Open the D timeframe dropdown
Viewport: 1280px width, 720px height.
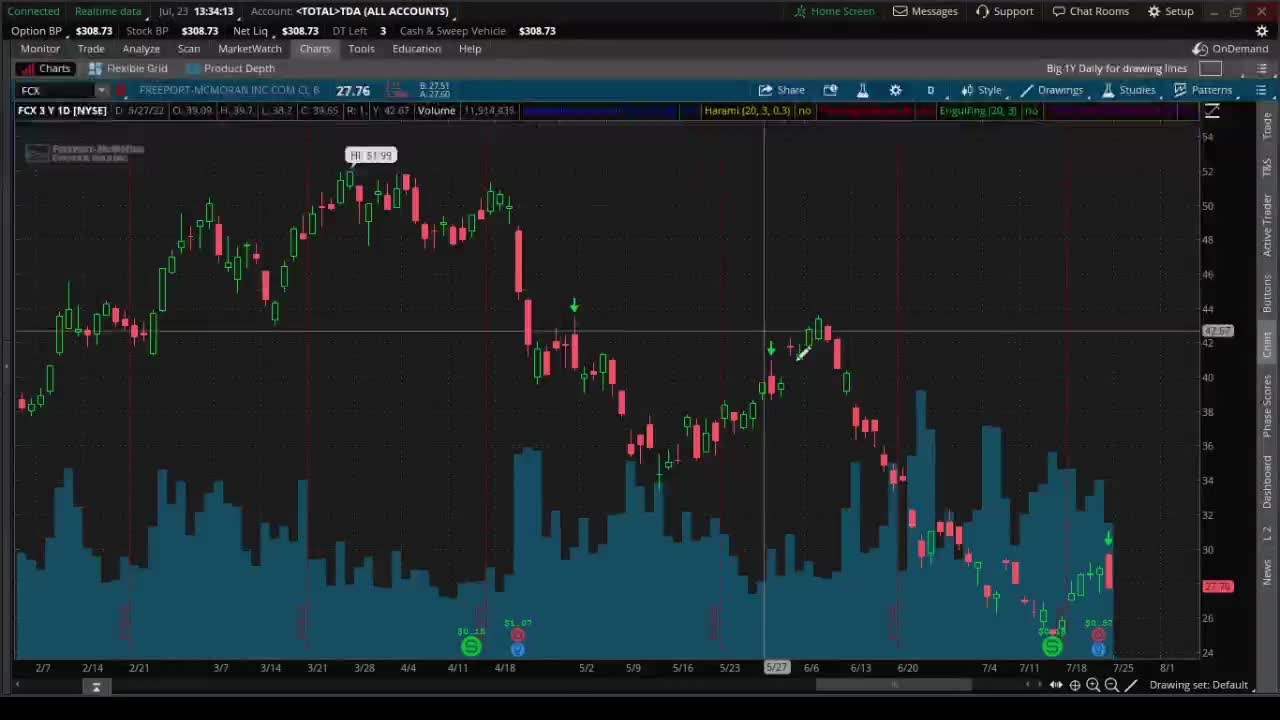click(x=930, y=90)
